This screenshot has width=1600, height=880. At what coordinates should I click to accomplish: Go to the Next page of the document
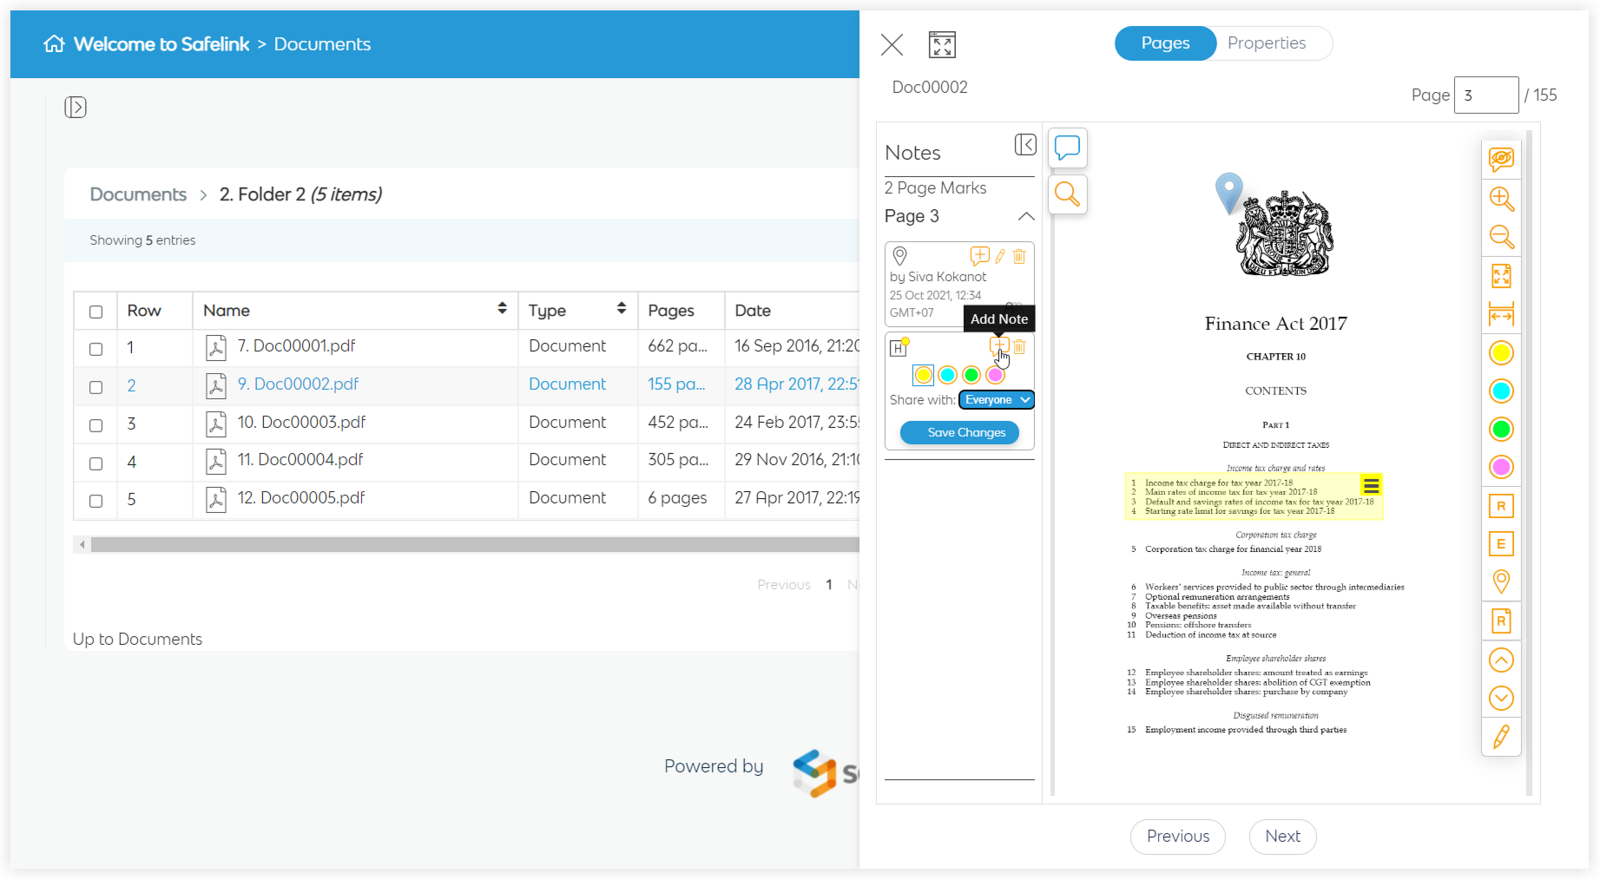pyautogui.click(x=1282, y=836)
